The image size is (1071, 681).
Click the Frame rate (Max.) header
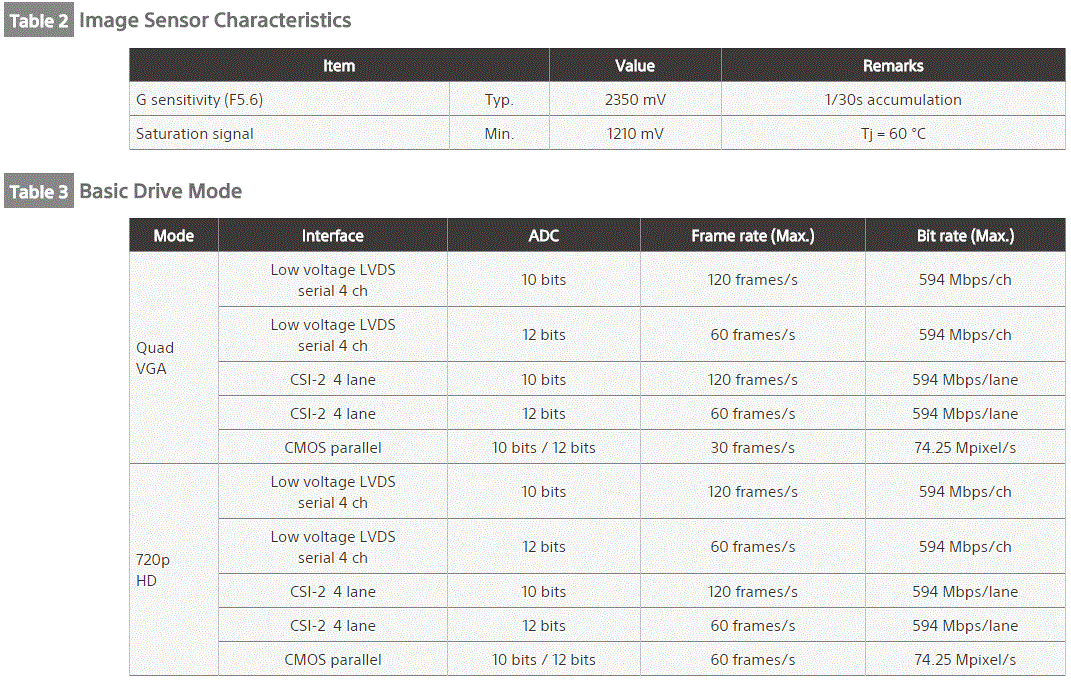[753, 236]
